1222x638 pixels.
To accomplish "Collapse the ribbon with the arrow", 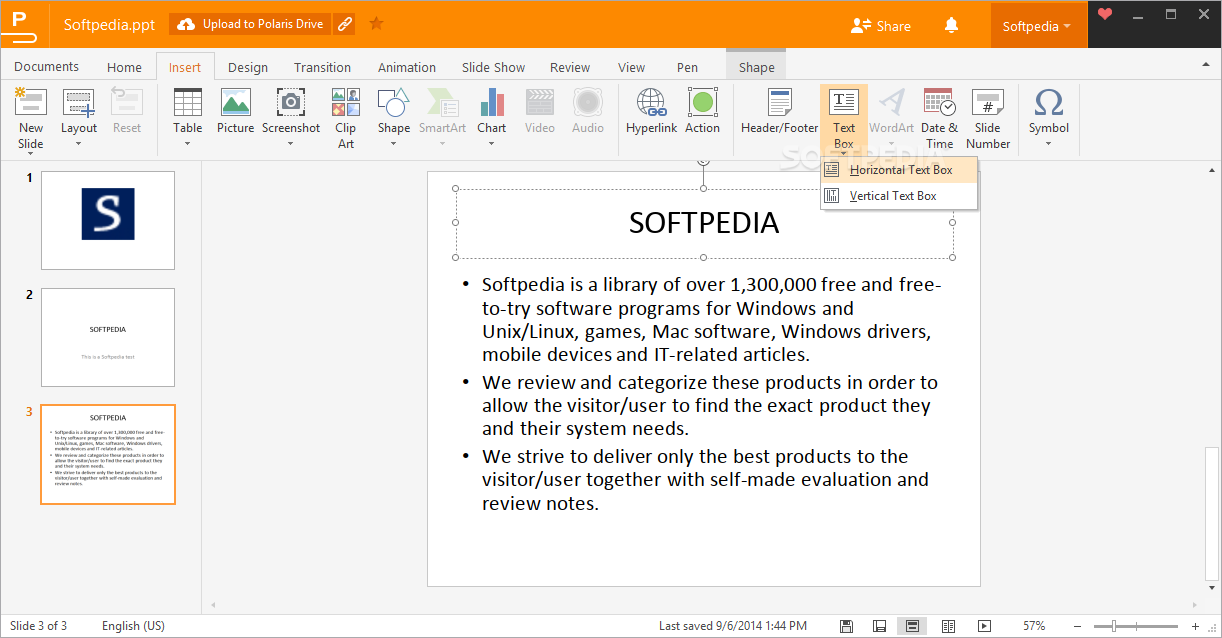I will click(1205, 65).
